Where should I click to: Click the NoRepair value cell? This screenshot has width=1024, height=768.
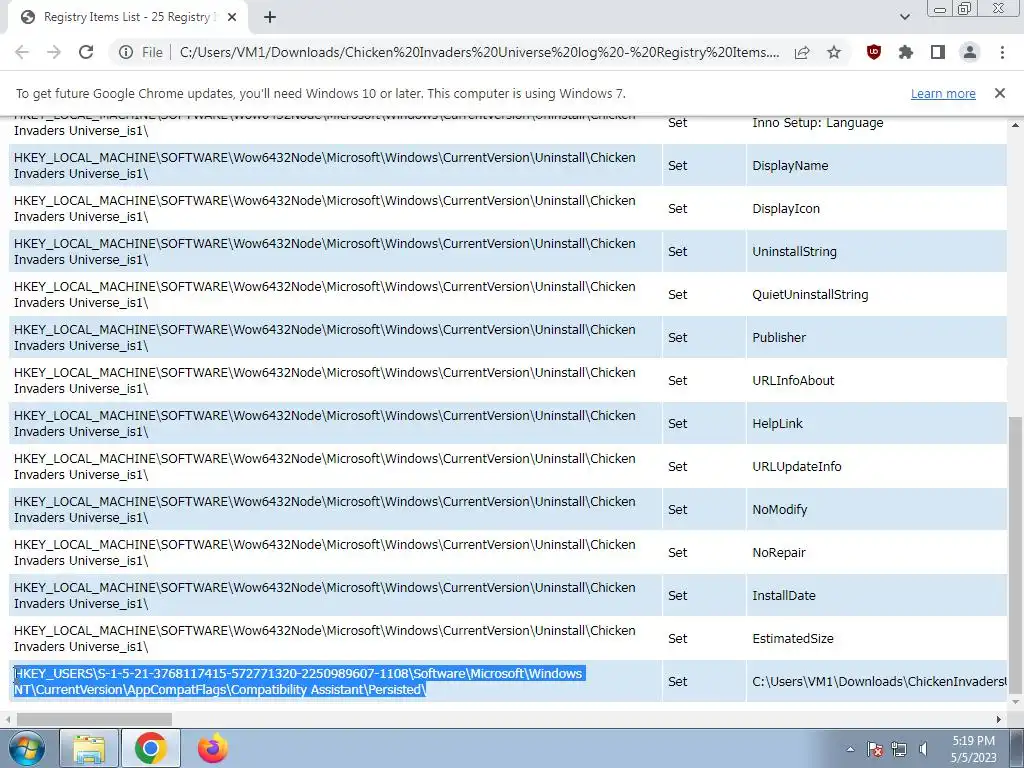click(876, 552)
